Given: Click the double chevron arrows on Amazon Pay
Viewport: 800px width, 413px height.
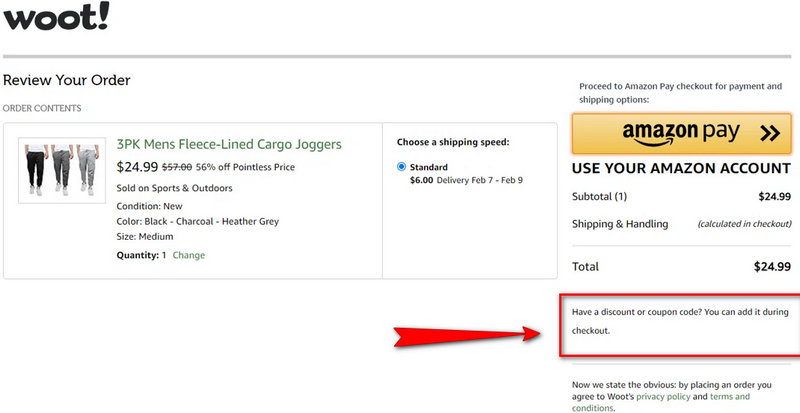Looking at the screenshot, I should tap(769, 133).
